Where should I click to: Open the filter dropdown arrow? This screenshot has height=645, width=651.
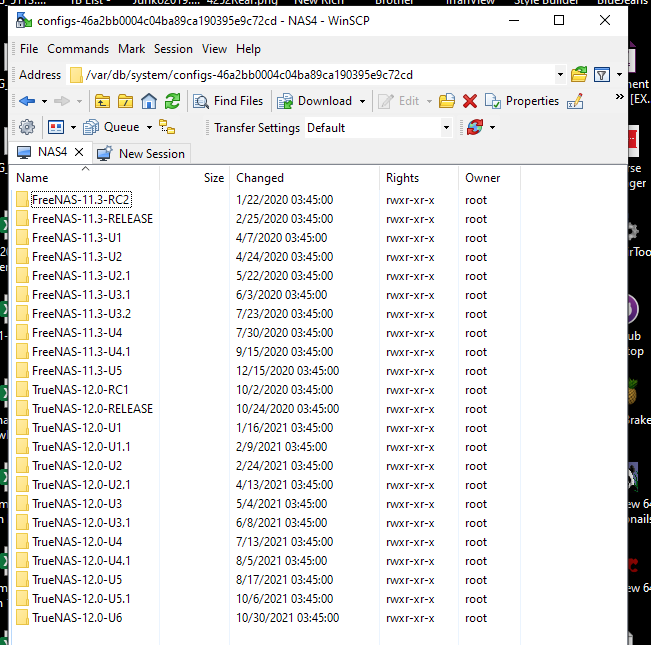(619, 75)
